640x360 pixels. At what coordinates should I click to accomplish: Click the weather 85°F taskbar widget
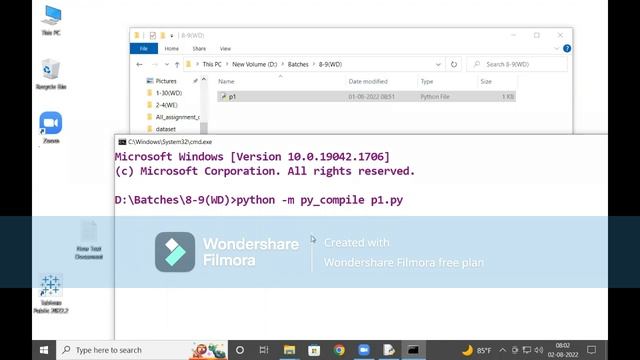tap(476, 350)
